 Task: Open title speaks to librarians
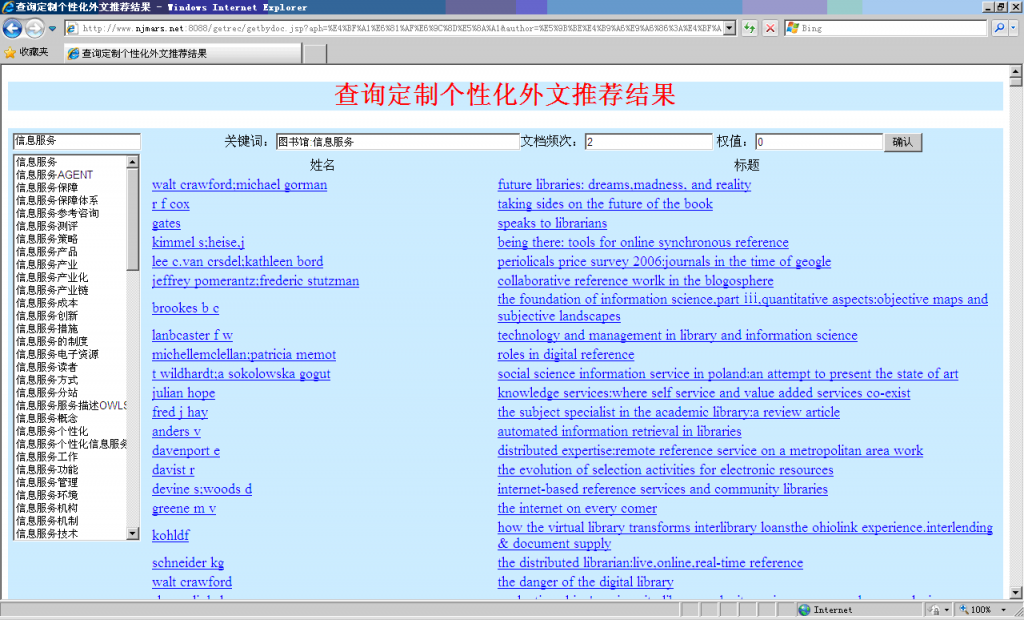click(552, 223)
